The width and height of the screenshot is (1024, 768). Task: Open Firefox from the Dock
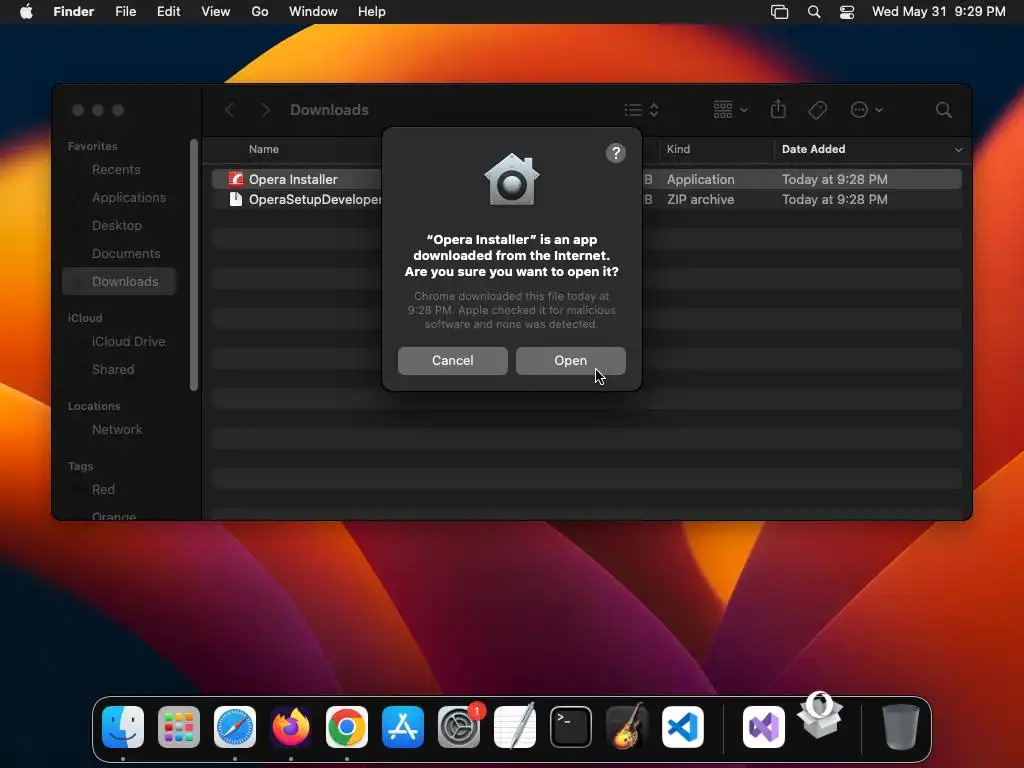[291, 727]
